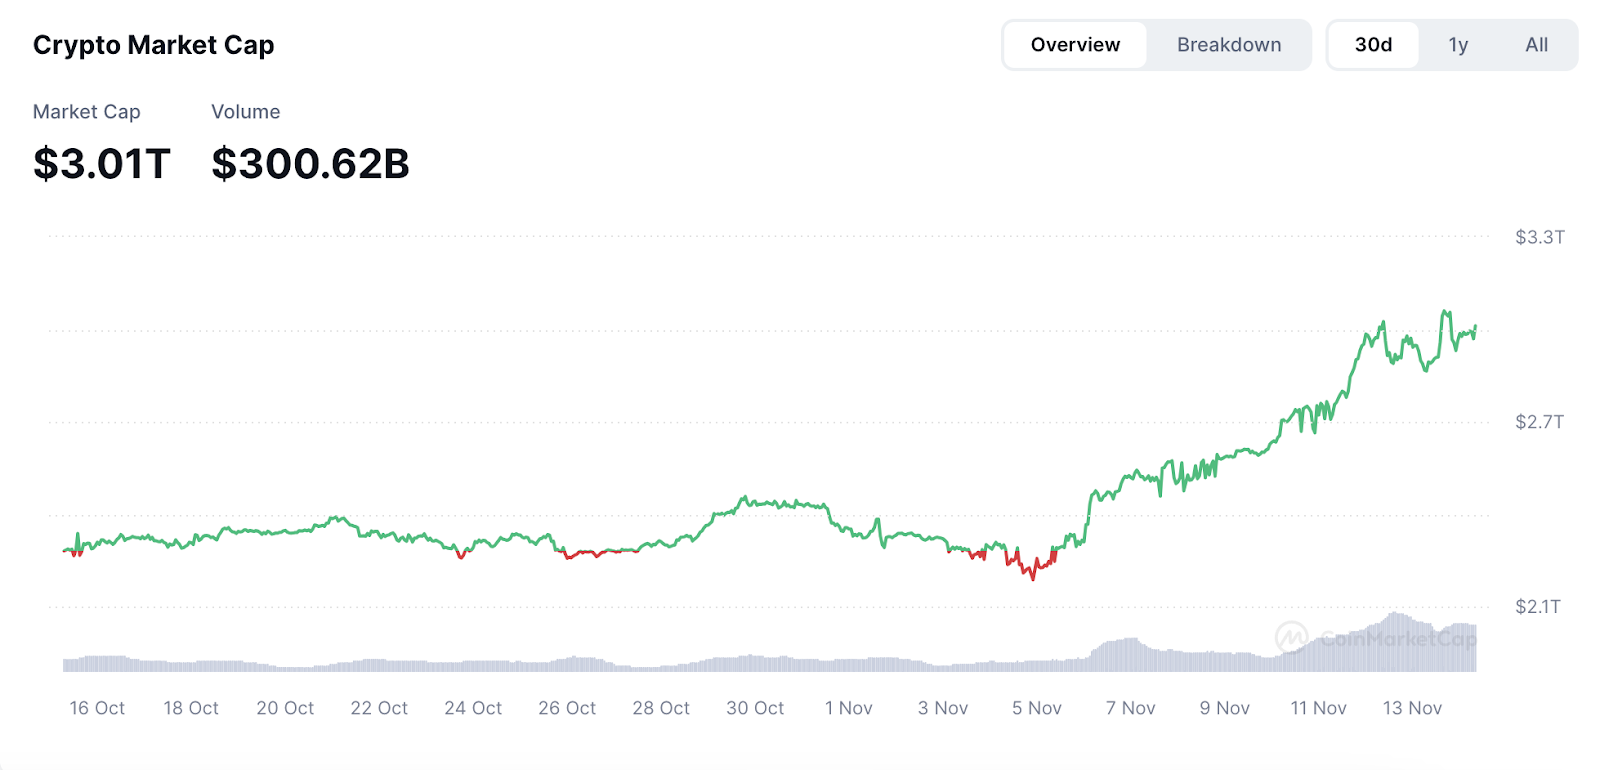Screen dimensions: 1600x770
Task: Click the 5 Nov date marker
Action: pyautogui.click(x=1037, y=708)
